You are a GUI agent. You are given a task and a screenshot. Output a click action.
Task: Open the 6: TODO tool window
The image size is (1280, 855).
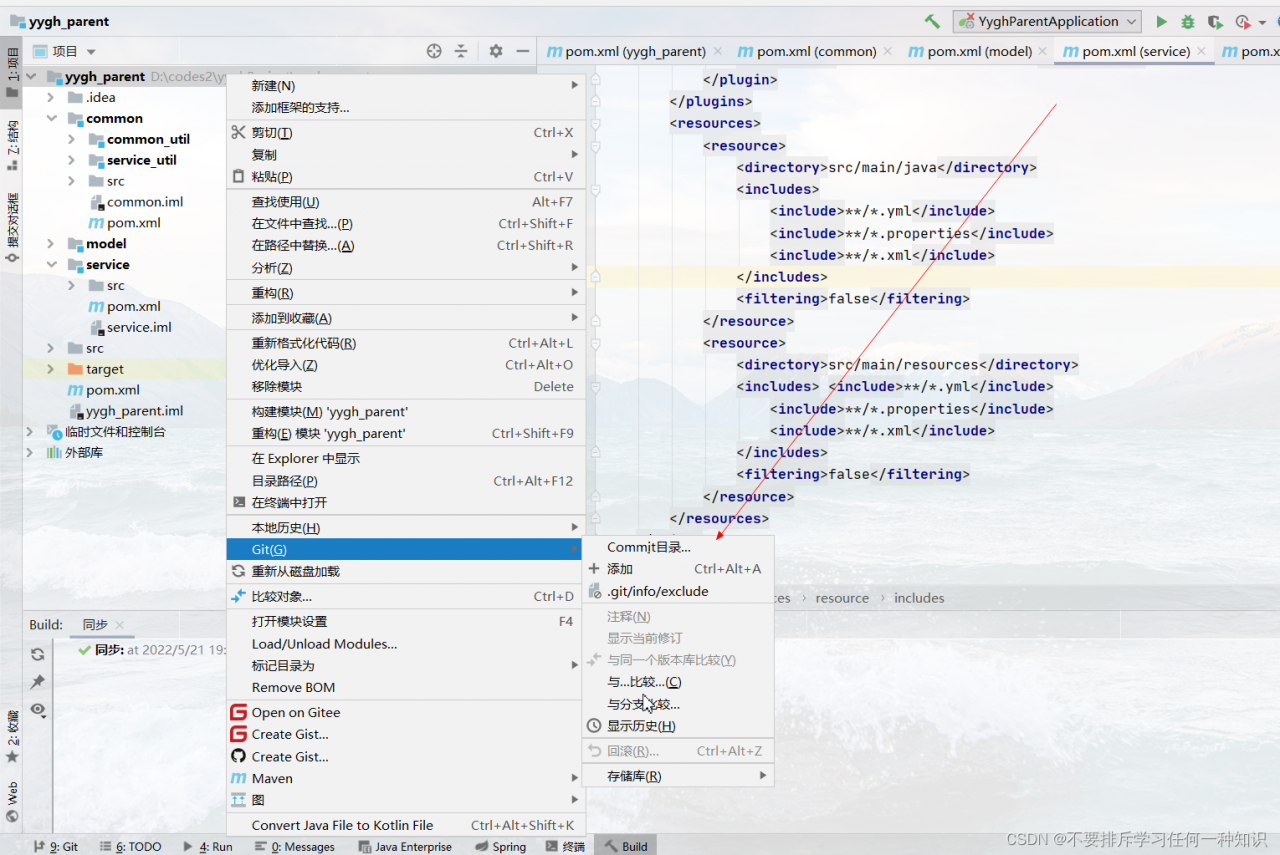(129, 846)
